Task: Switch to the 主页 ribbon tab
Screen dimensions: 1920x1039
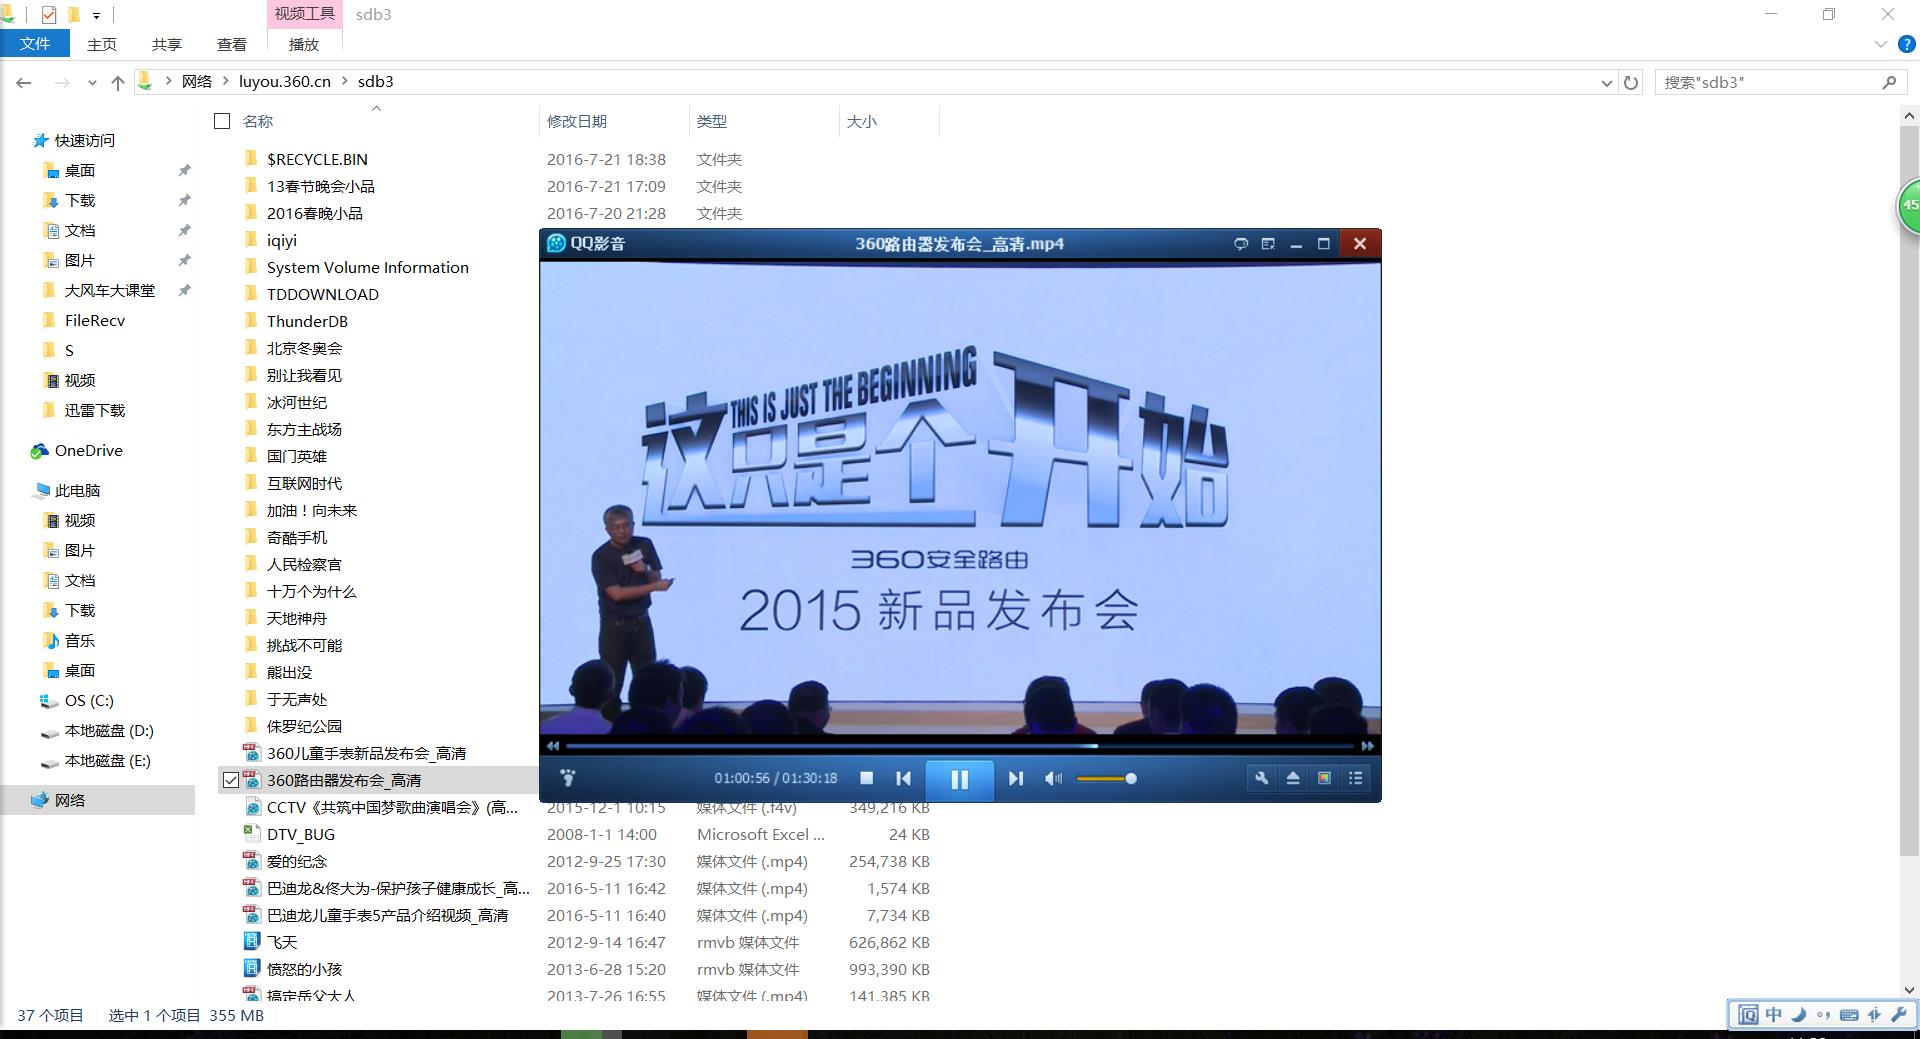Action: click(101, 44)
